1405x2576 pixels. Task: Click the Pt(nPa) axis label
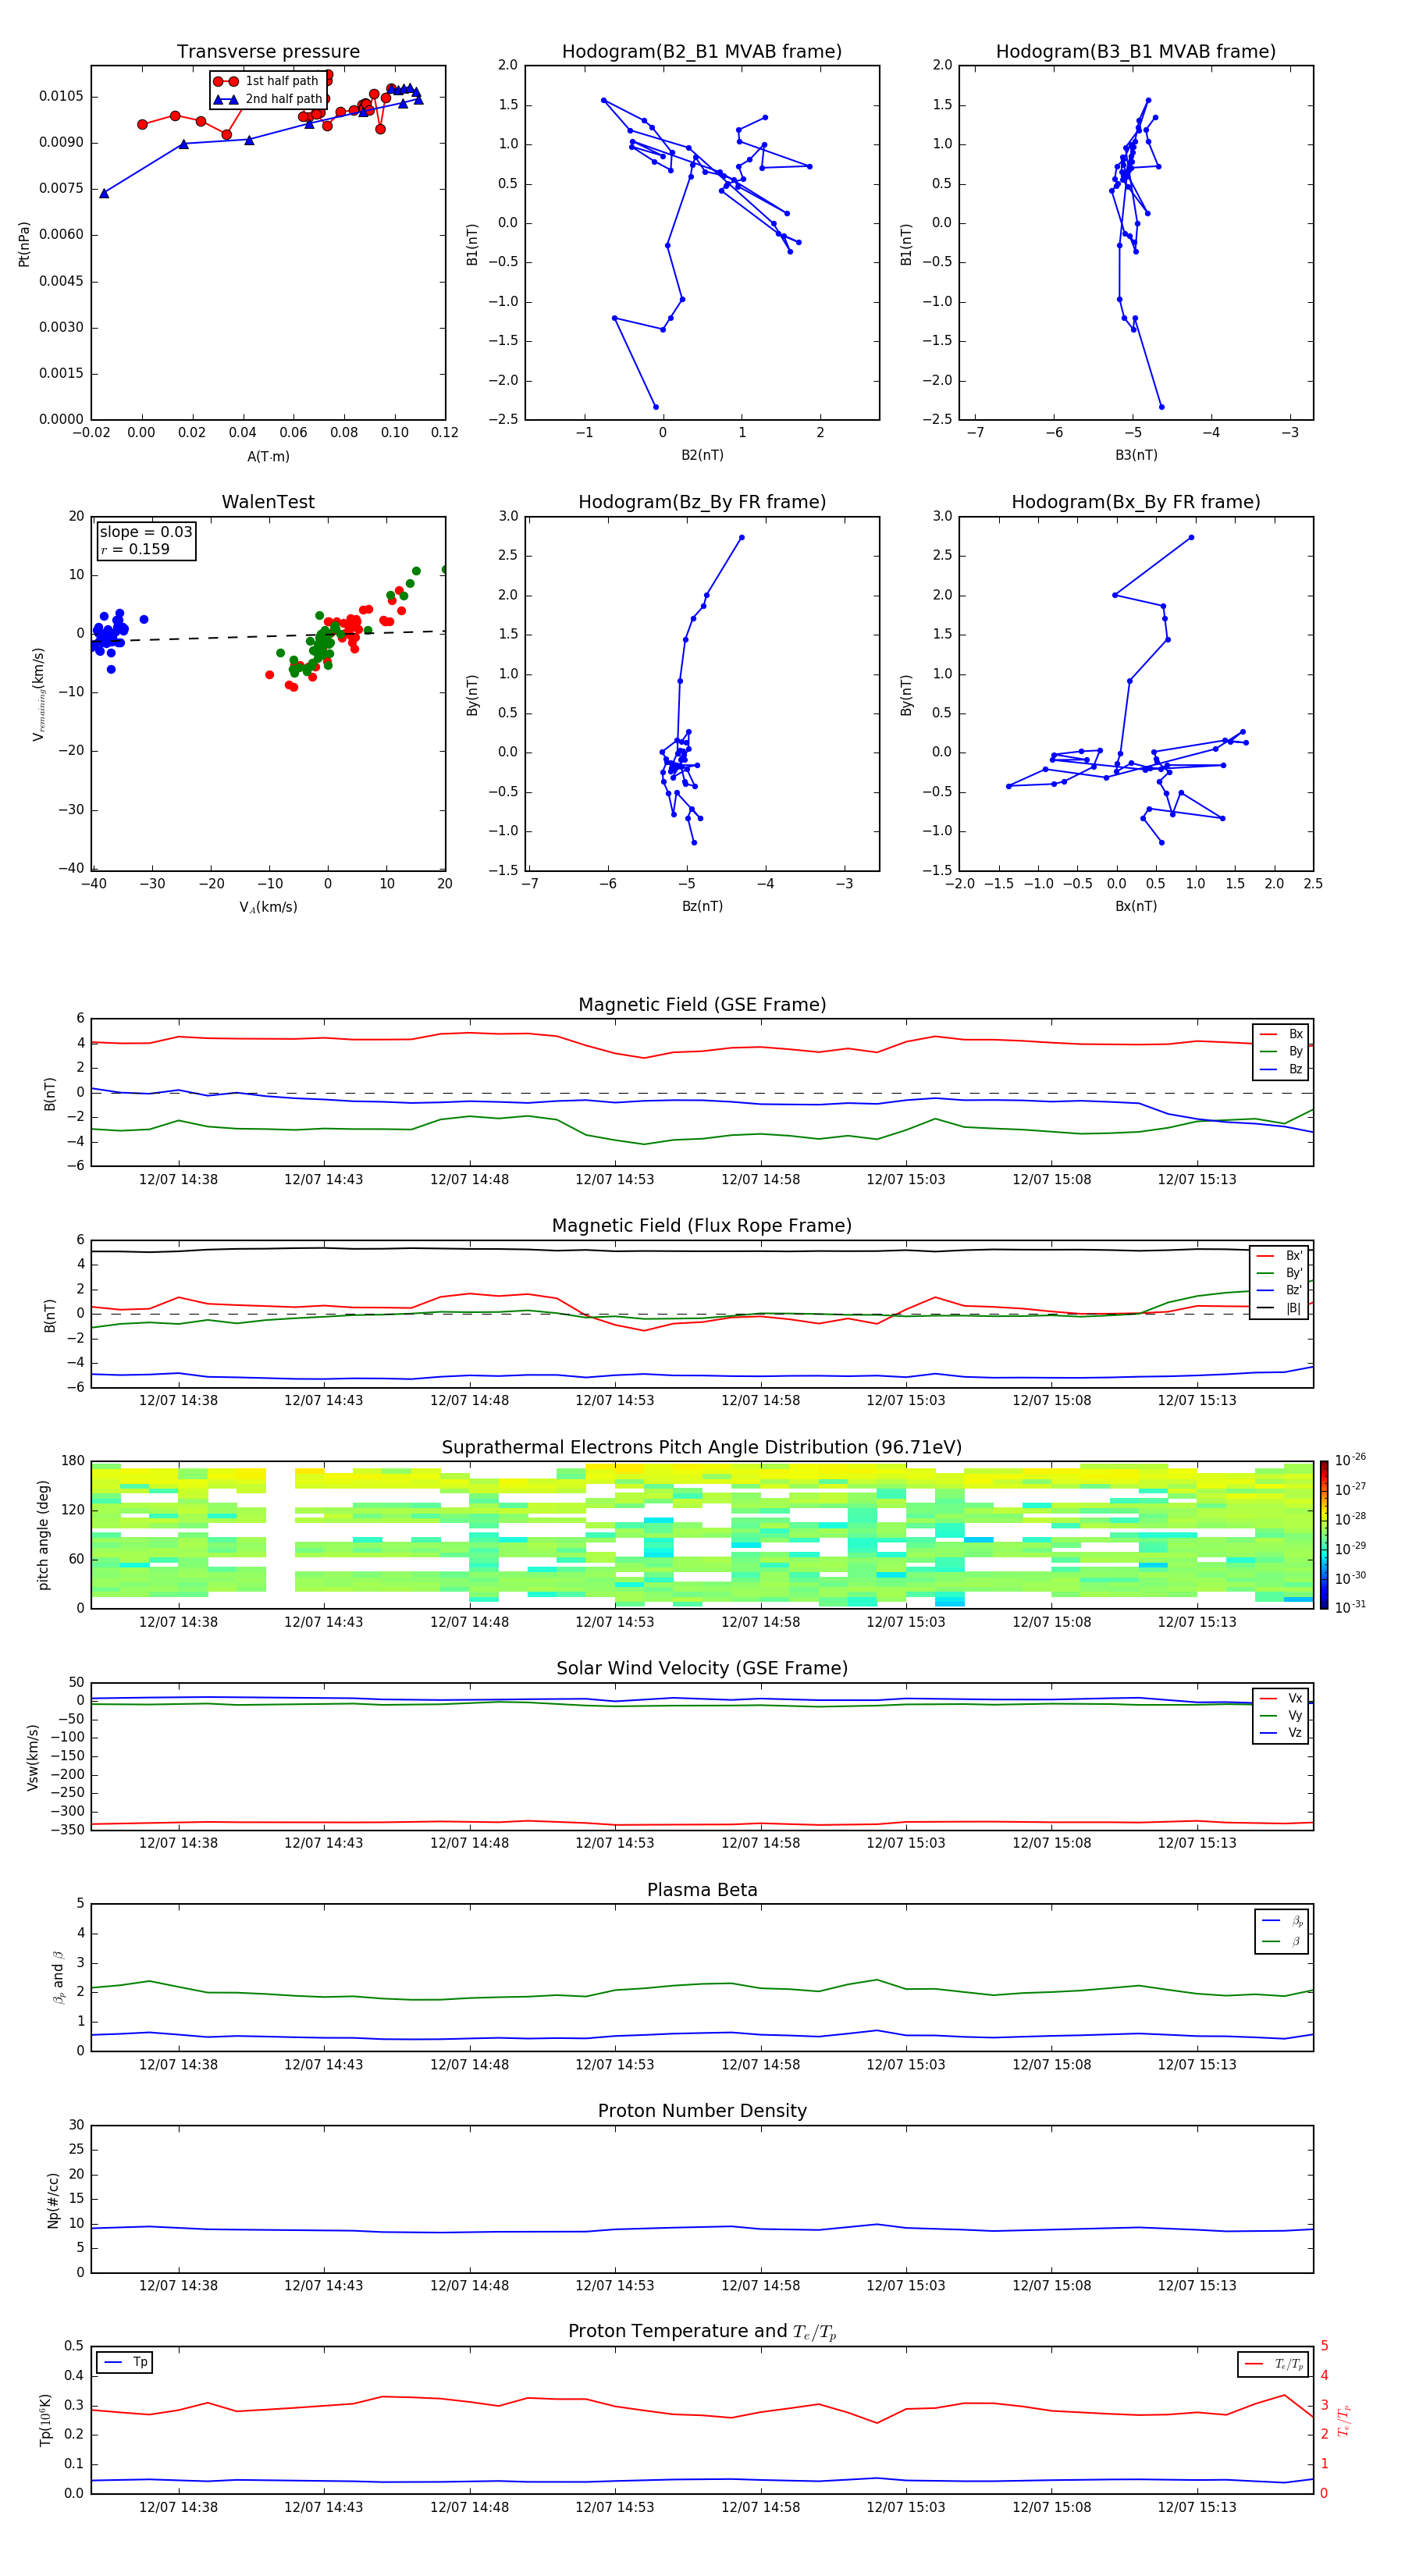coord(24,244)
